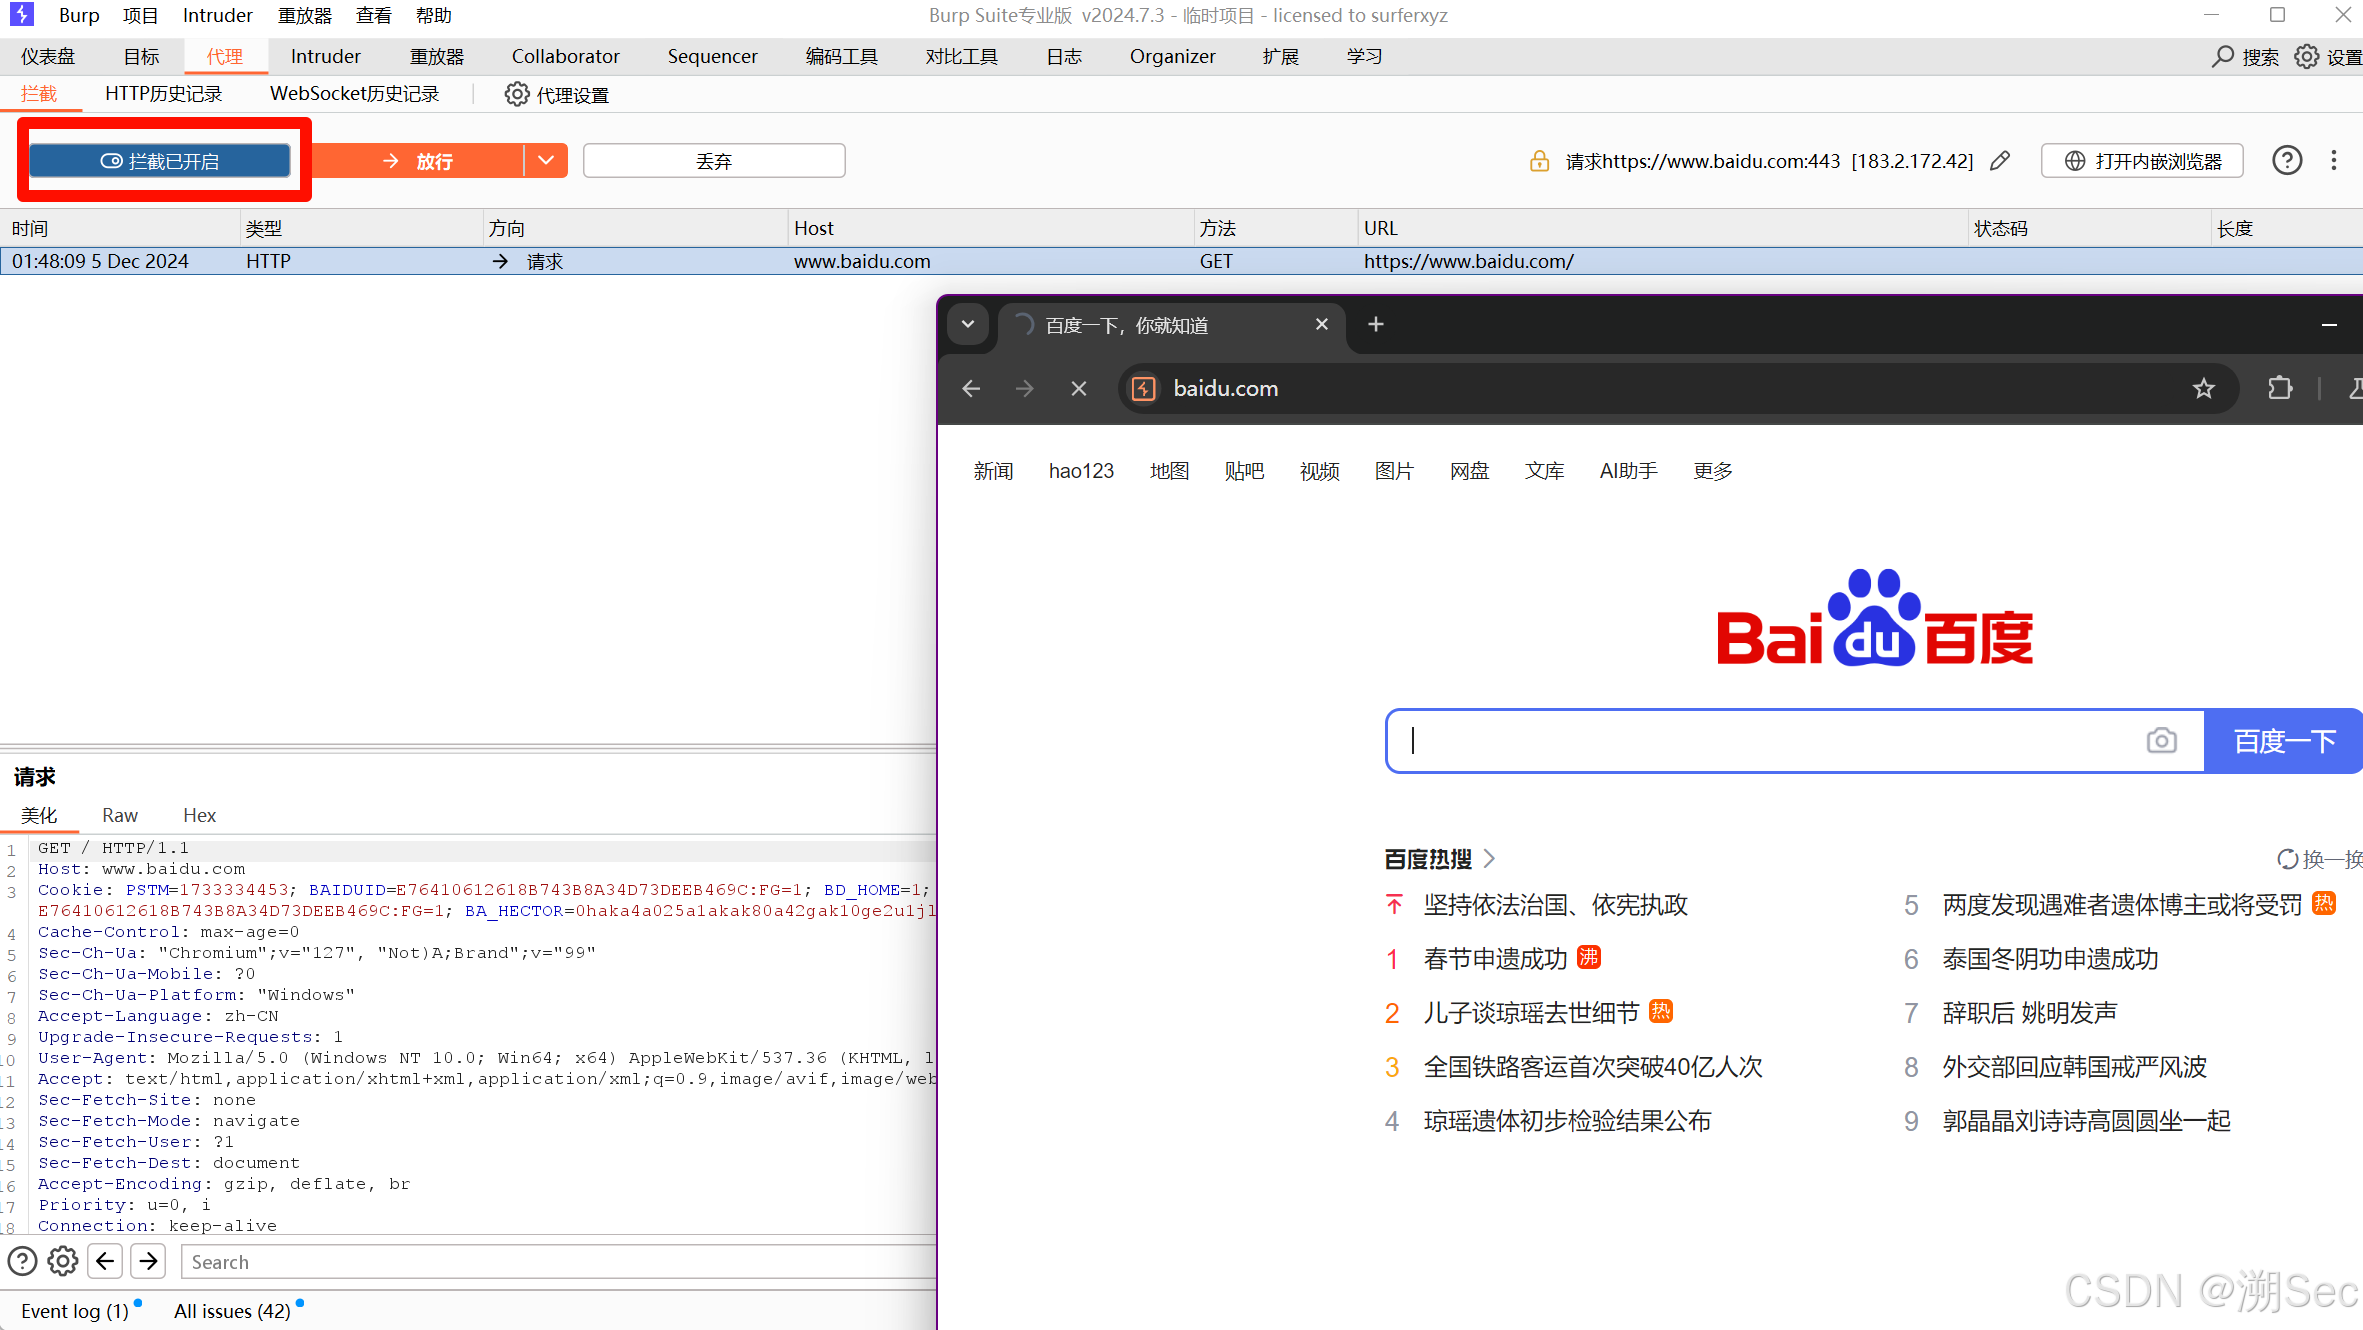Screen dimensions: 2363x1330
Task: Open help question mark icon in intercept toolbar
Action: coord(2287,160)
